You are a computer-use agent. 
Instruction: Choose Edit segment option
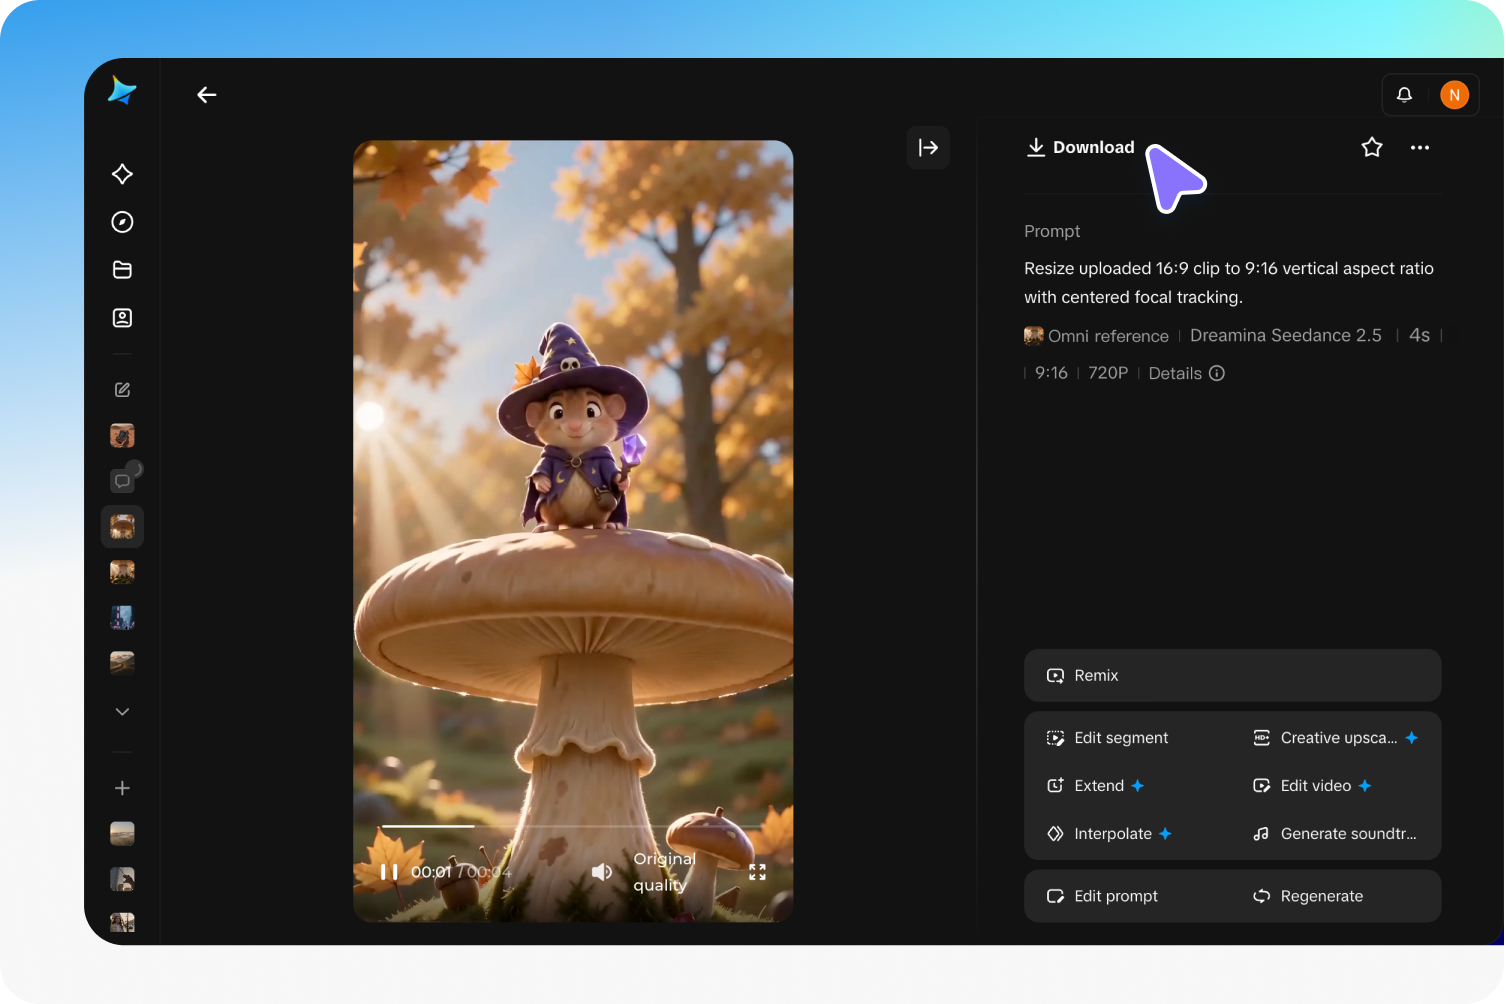click(1108, 738)
